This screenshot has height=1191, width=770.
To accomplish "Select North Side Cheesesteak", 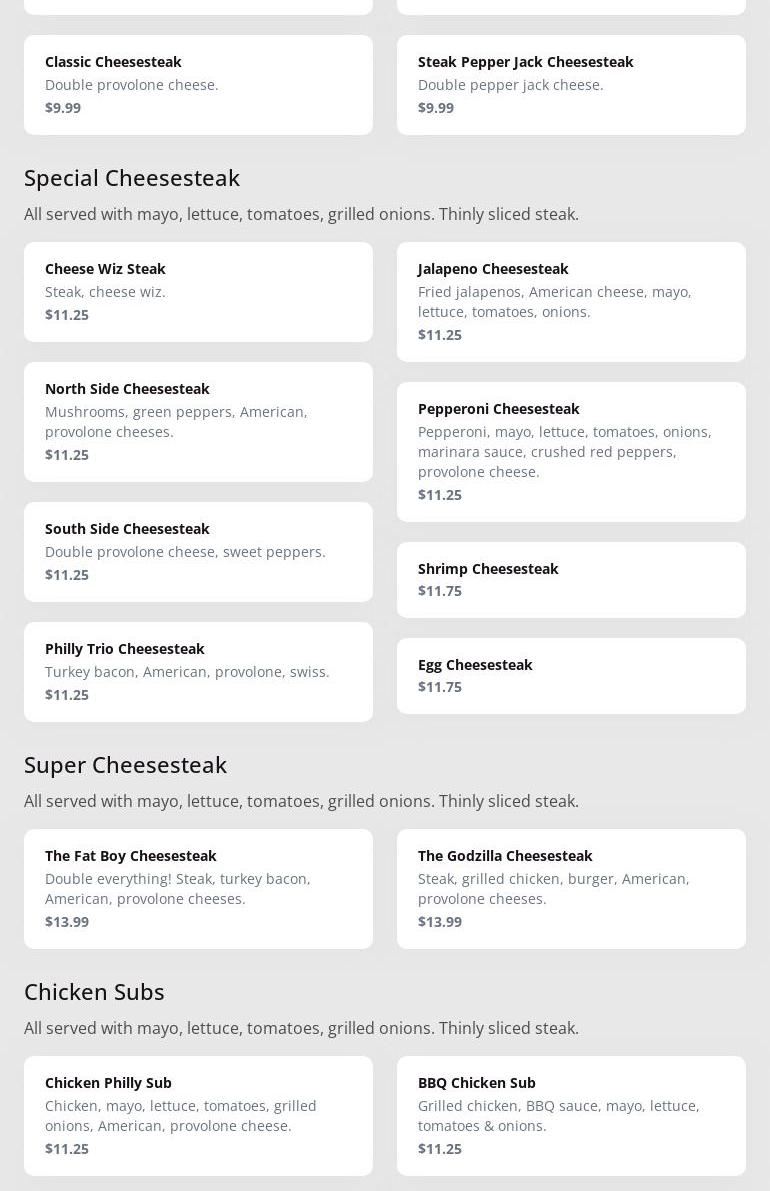I will [198, 421].
